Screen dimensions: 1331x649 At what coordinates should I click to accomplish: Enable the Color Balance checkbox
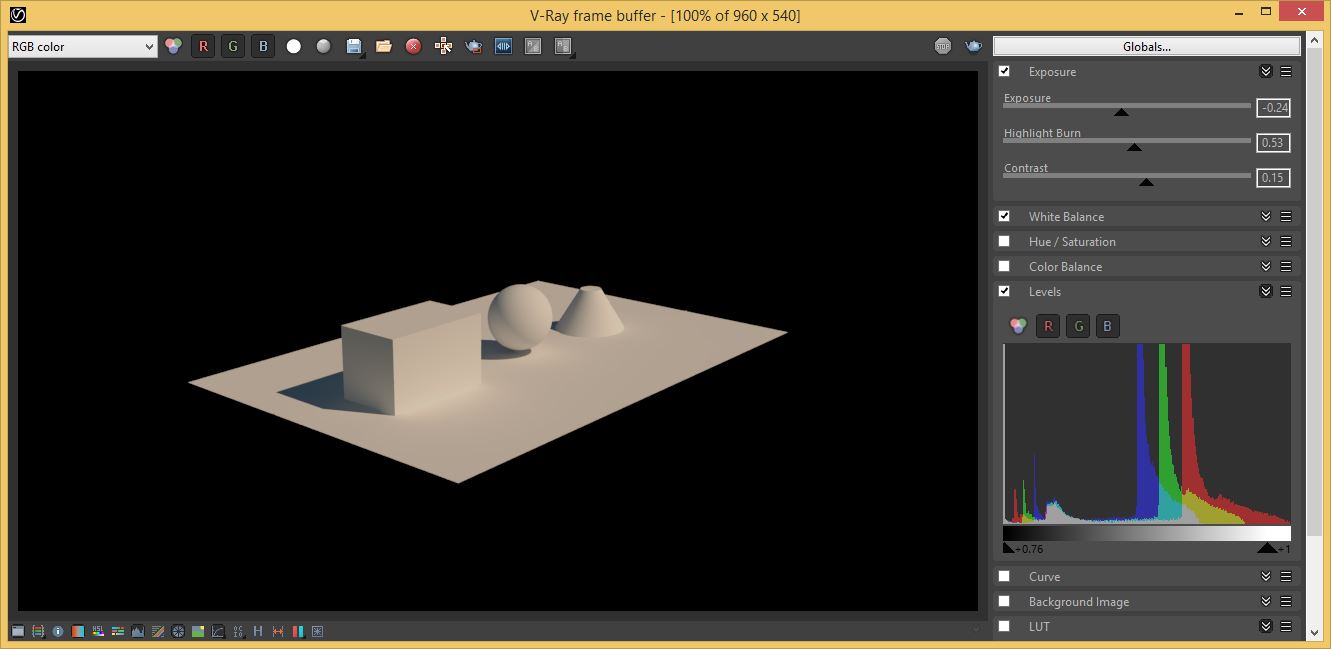[x=1004, y=266]
